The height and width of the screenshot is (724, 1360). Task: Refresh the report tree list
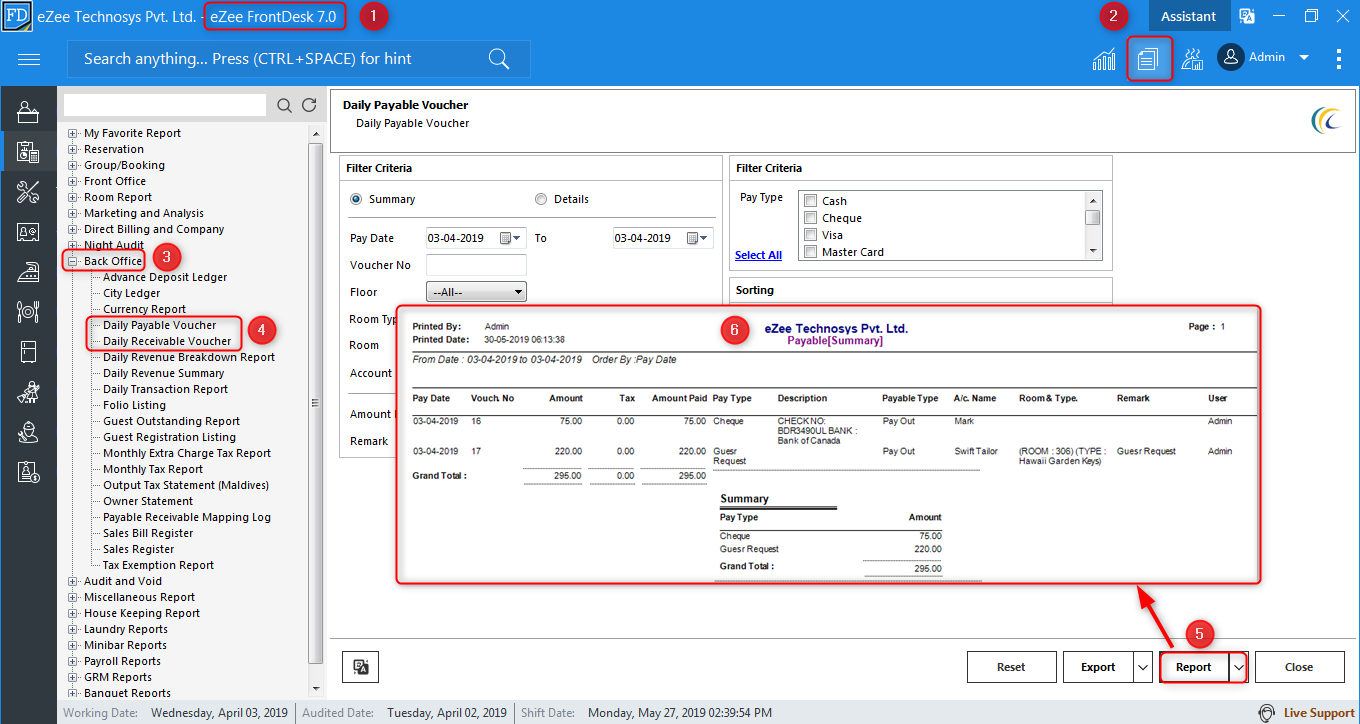pos(309,105)
